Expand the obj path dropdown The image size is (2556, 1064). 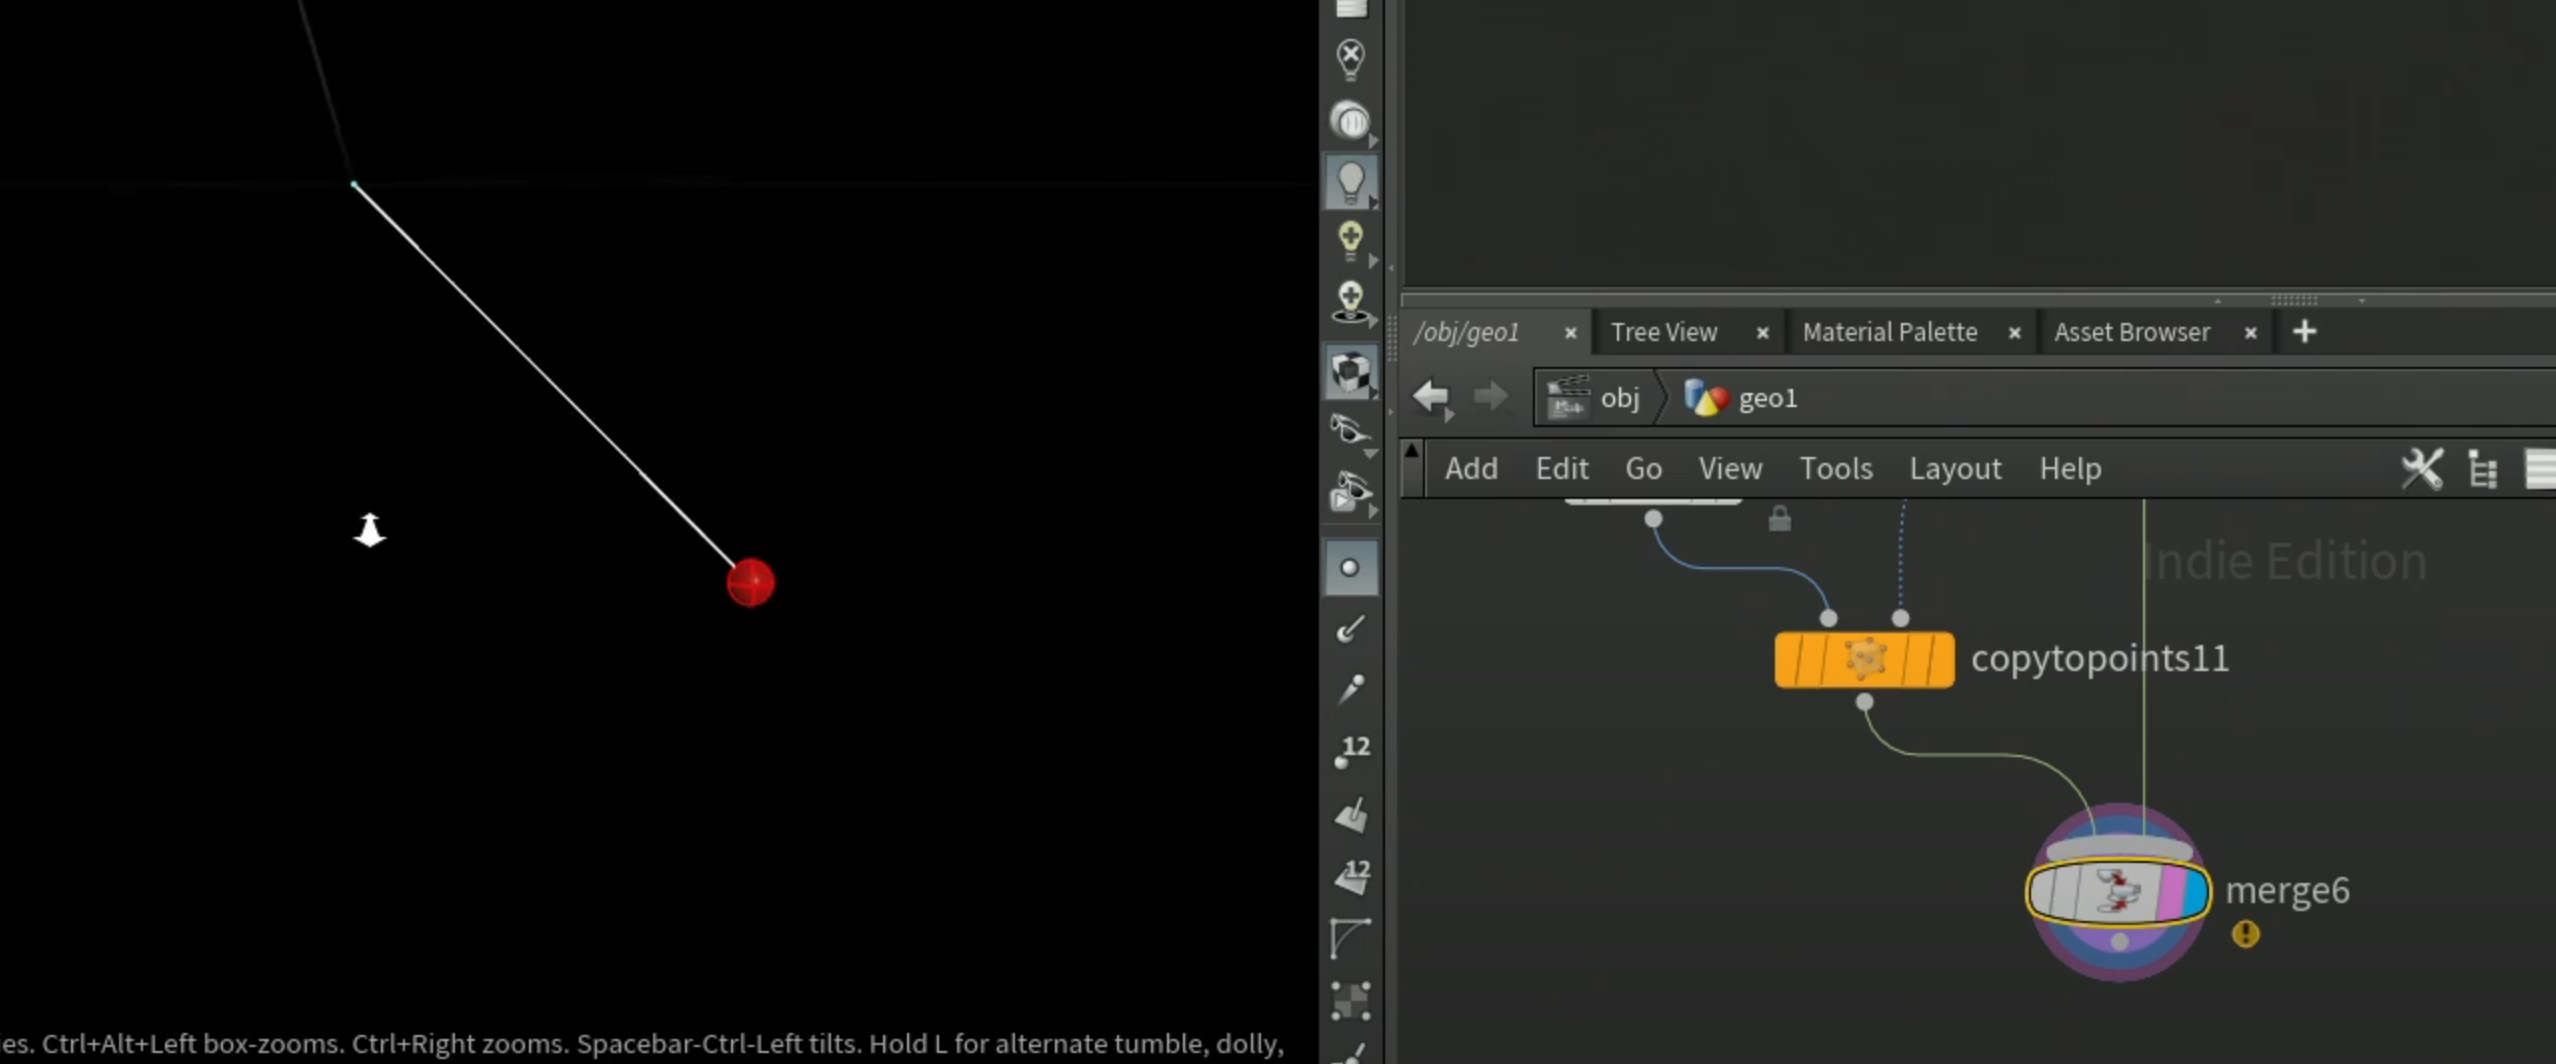pos(1596,398)
